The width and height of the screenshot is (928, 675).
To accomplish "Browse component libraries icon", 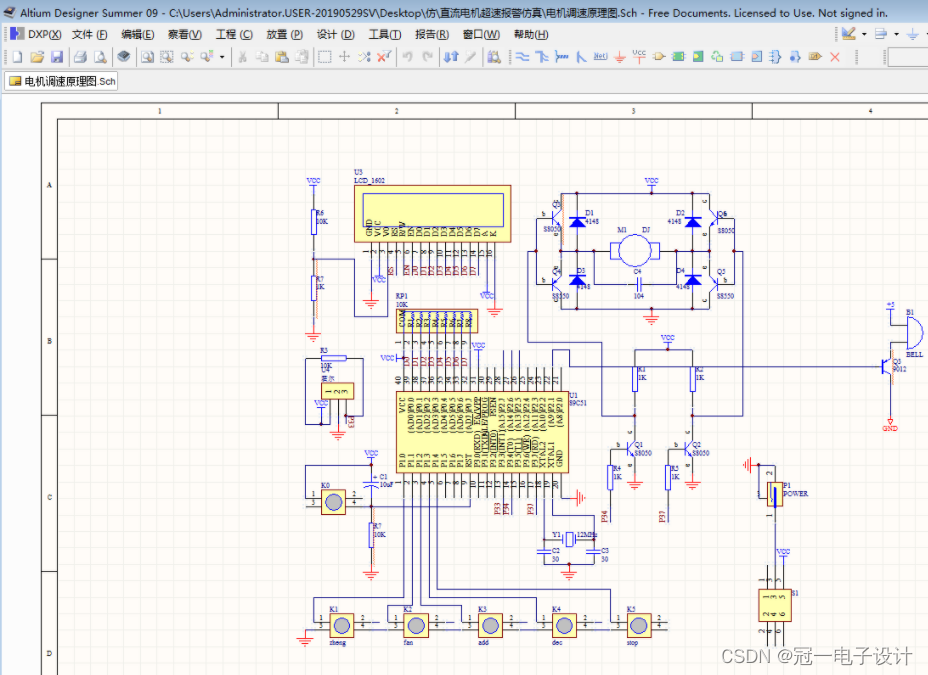I will pos(494,57).
